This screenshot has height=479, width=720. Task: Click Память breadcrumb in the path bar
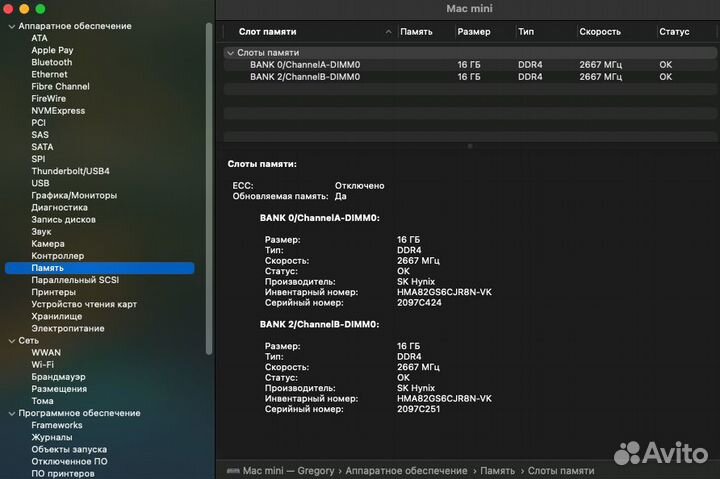point(497,471)
